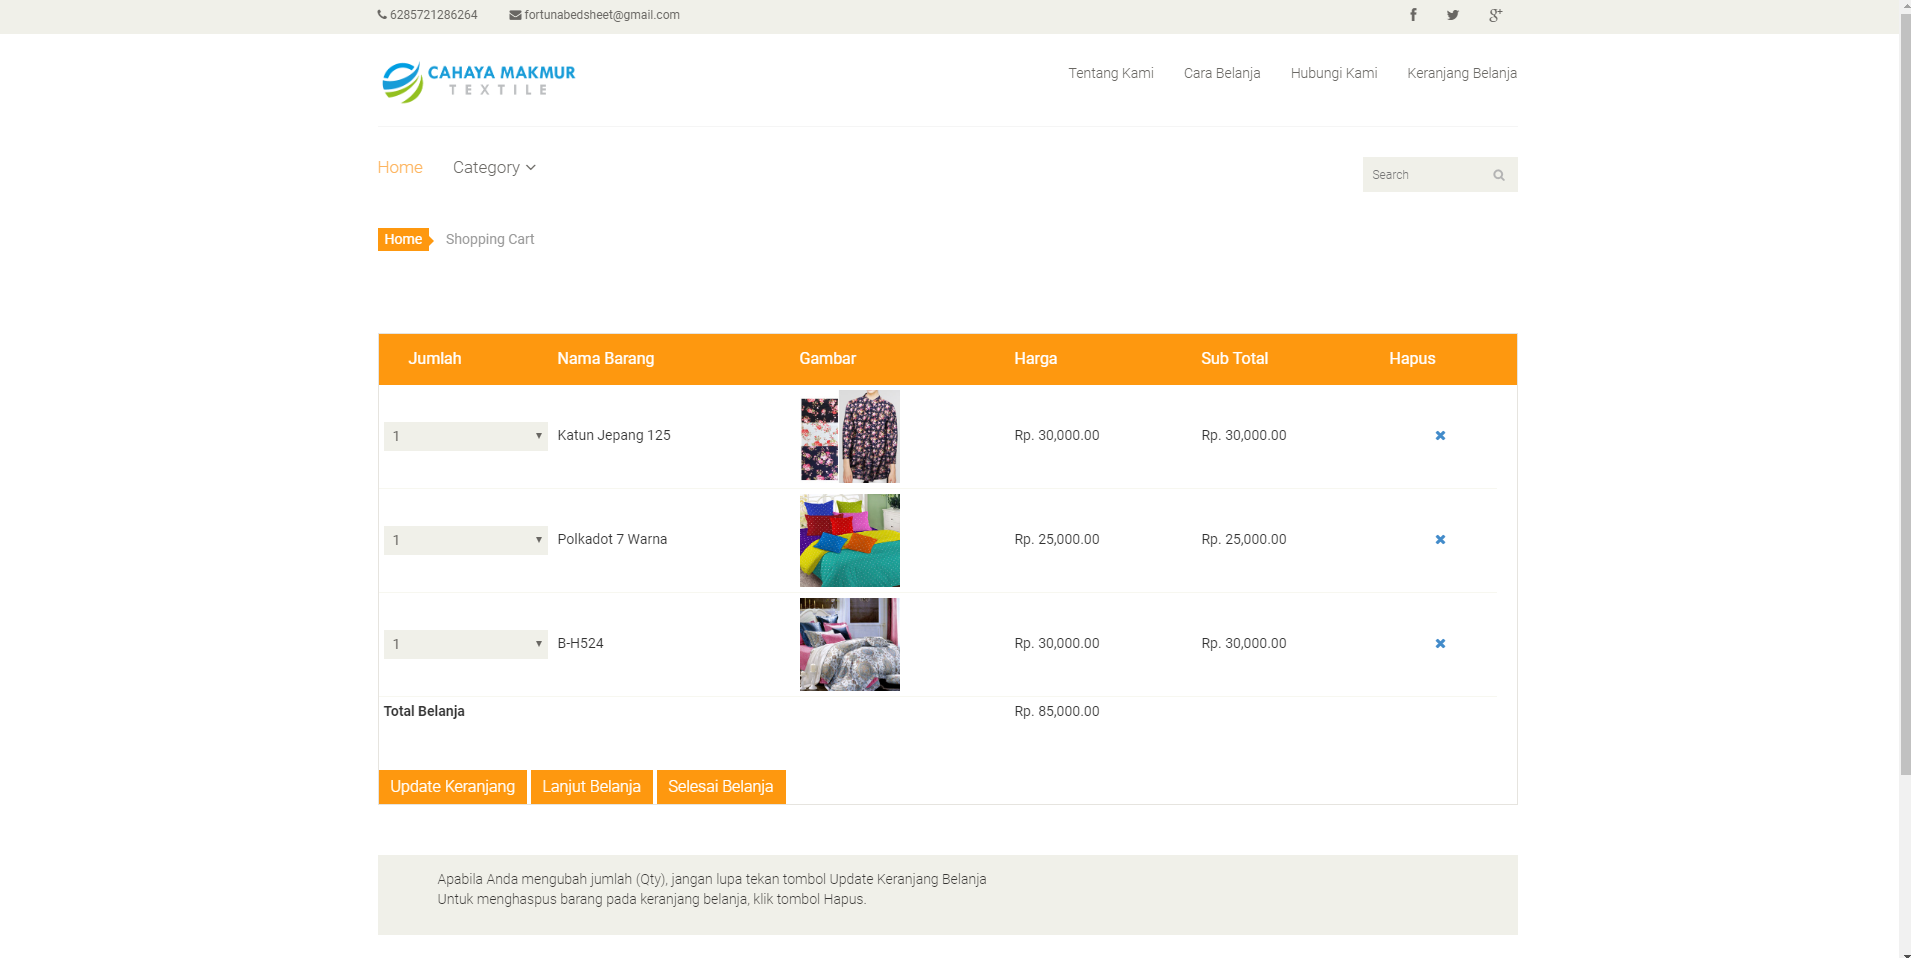Click the Hubungi Kami link

coord(1334,72)
